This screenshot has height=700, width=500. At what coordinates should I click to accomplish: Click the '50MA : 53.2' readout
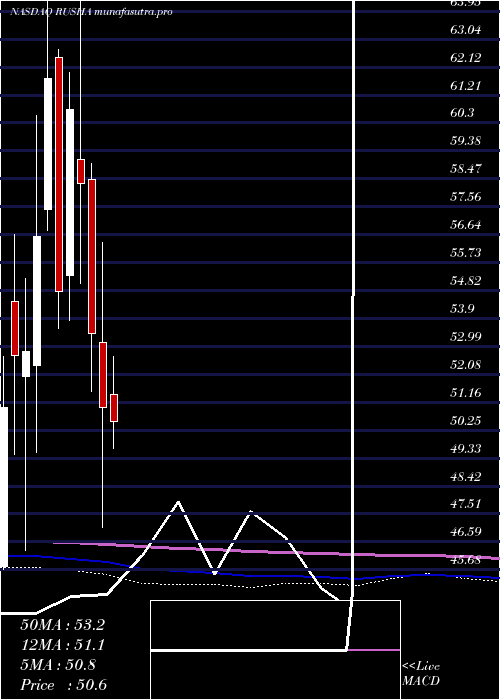tap(62, 625)
